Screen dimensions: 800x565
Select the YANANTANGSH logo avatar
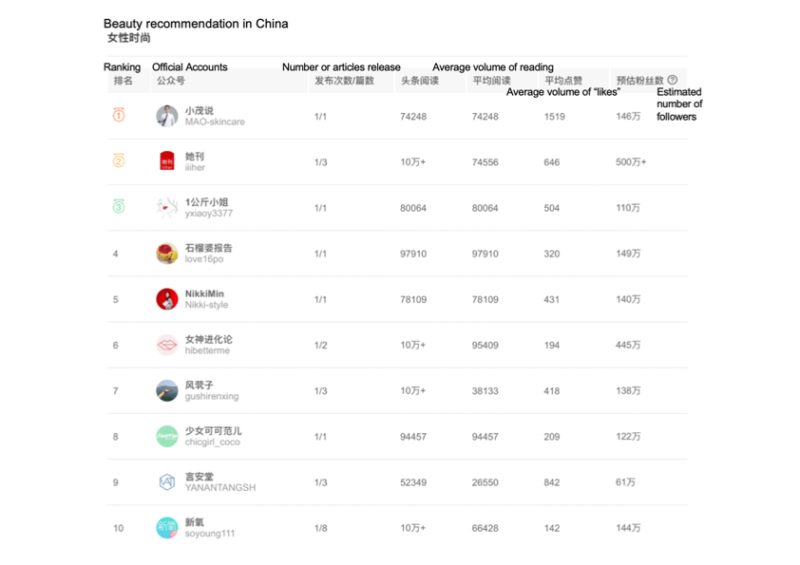[167, 482]
